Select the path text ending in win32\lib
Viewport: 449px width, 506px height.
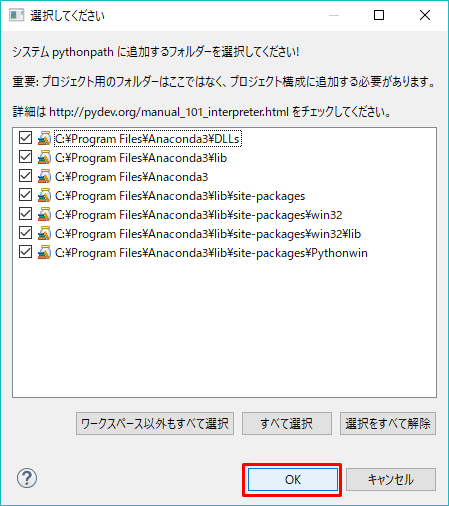click(208, 234)
